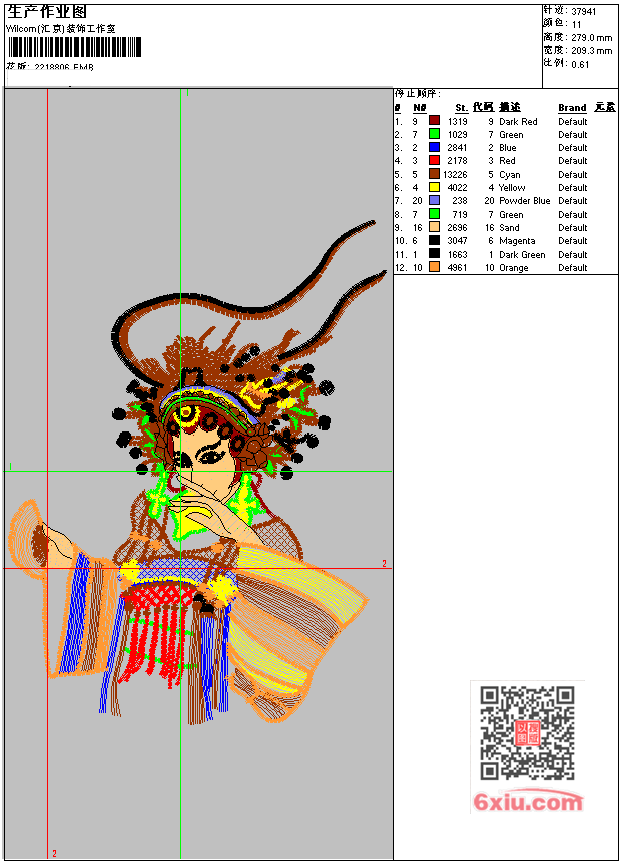Select the Sand color swatch

pos(434,227)
